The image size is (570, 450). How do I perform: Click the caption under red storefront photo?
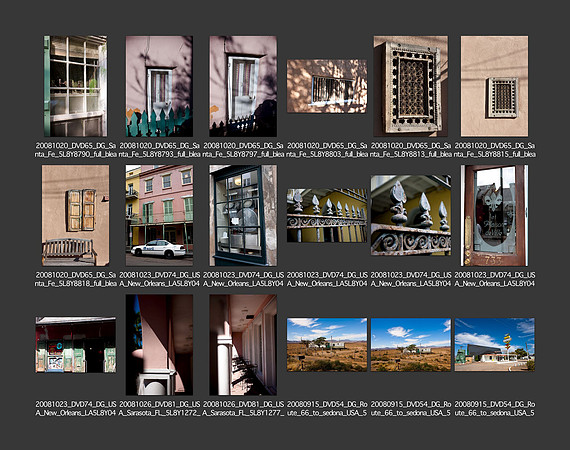pyautogui.click(x=76, y=409)
